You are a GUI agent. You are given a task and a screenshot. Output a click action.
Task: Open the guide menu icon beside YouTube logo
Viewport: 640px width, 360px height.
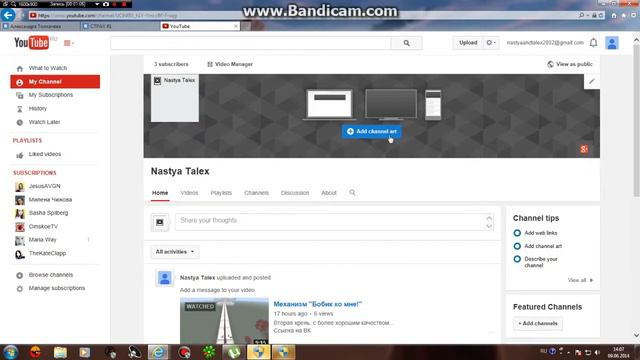point(69,43)
